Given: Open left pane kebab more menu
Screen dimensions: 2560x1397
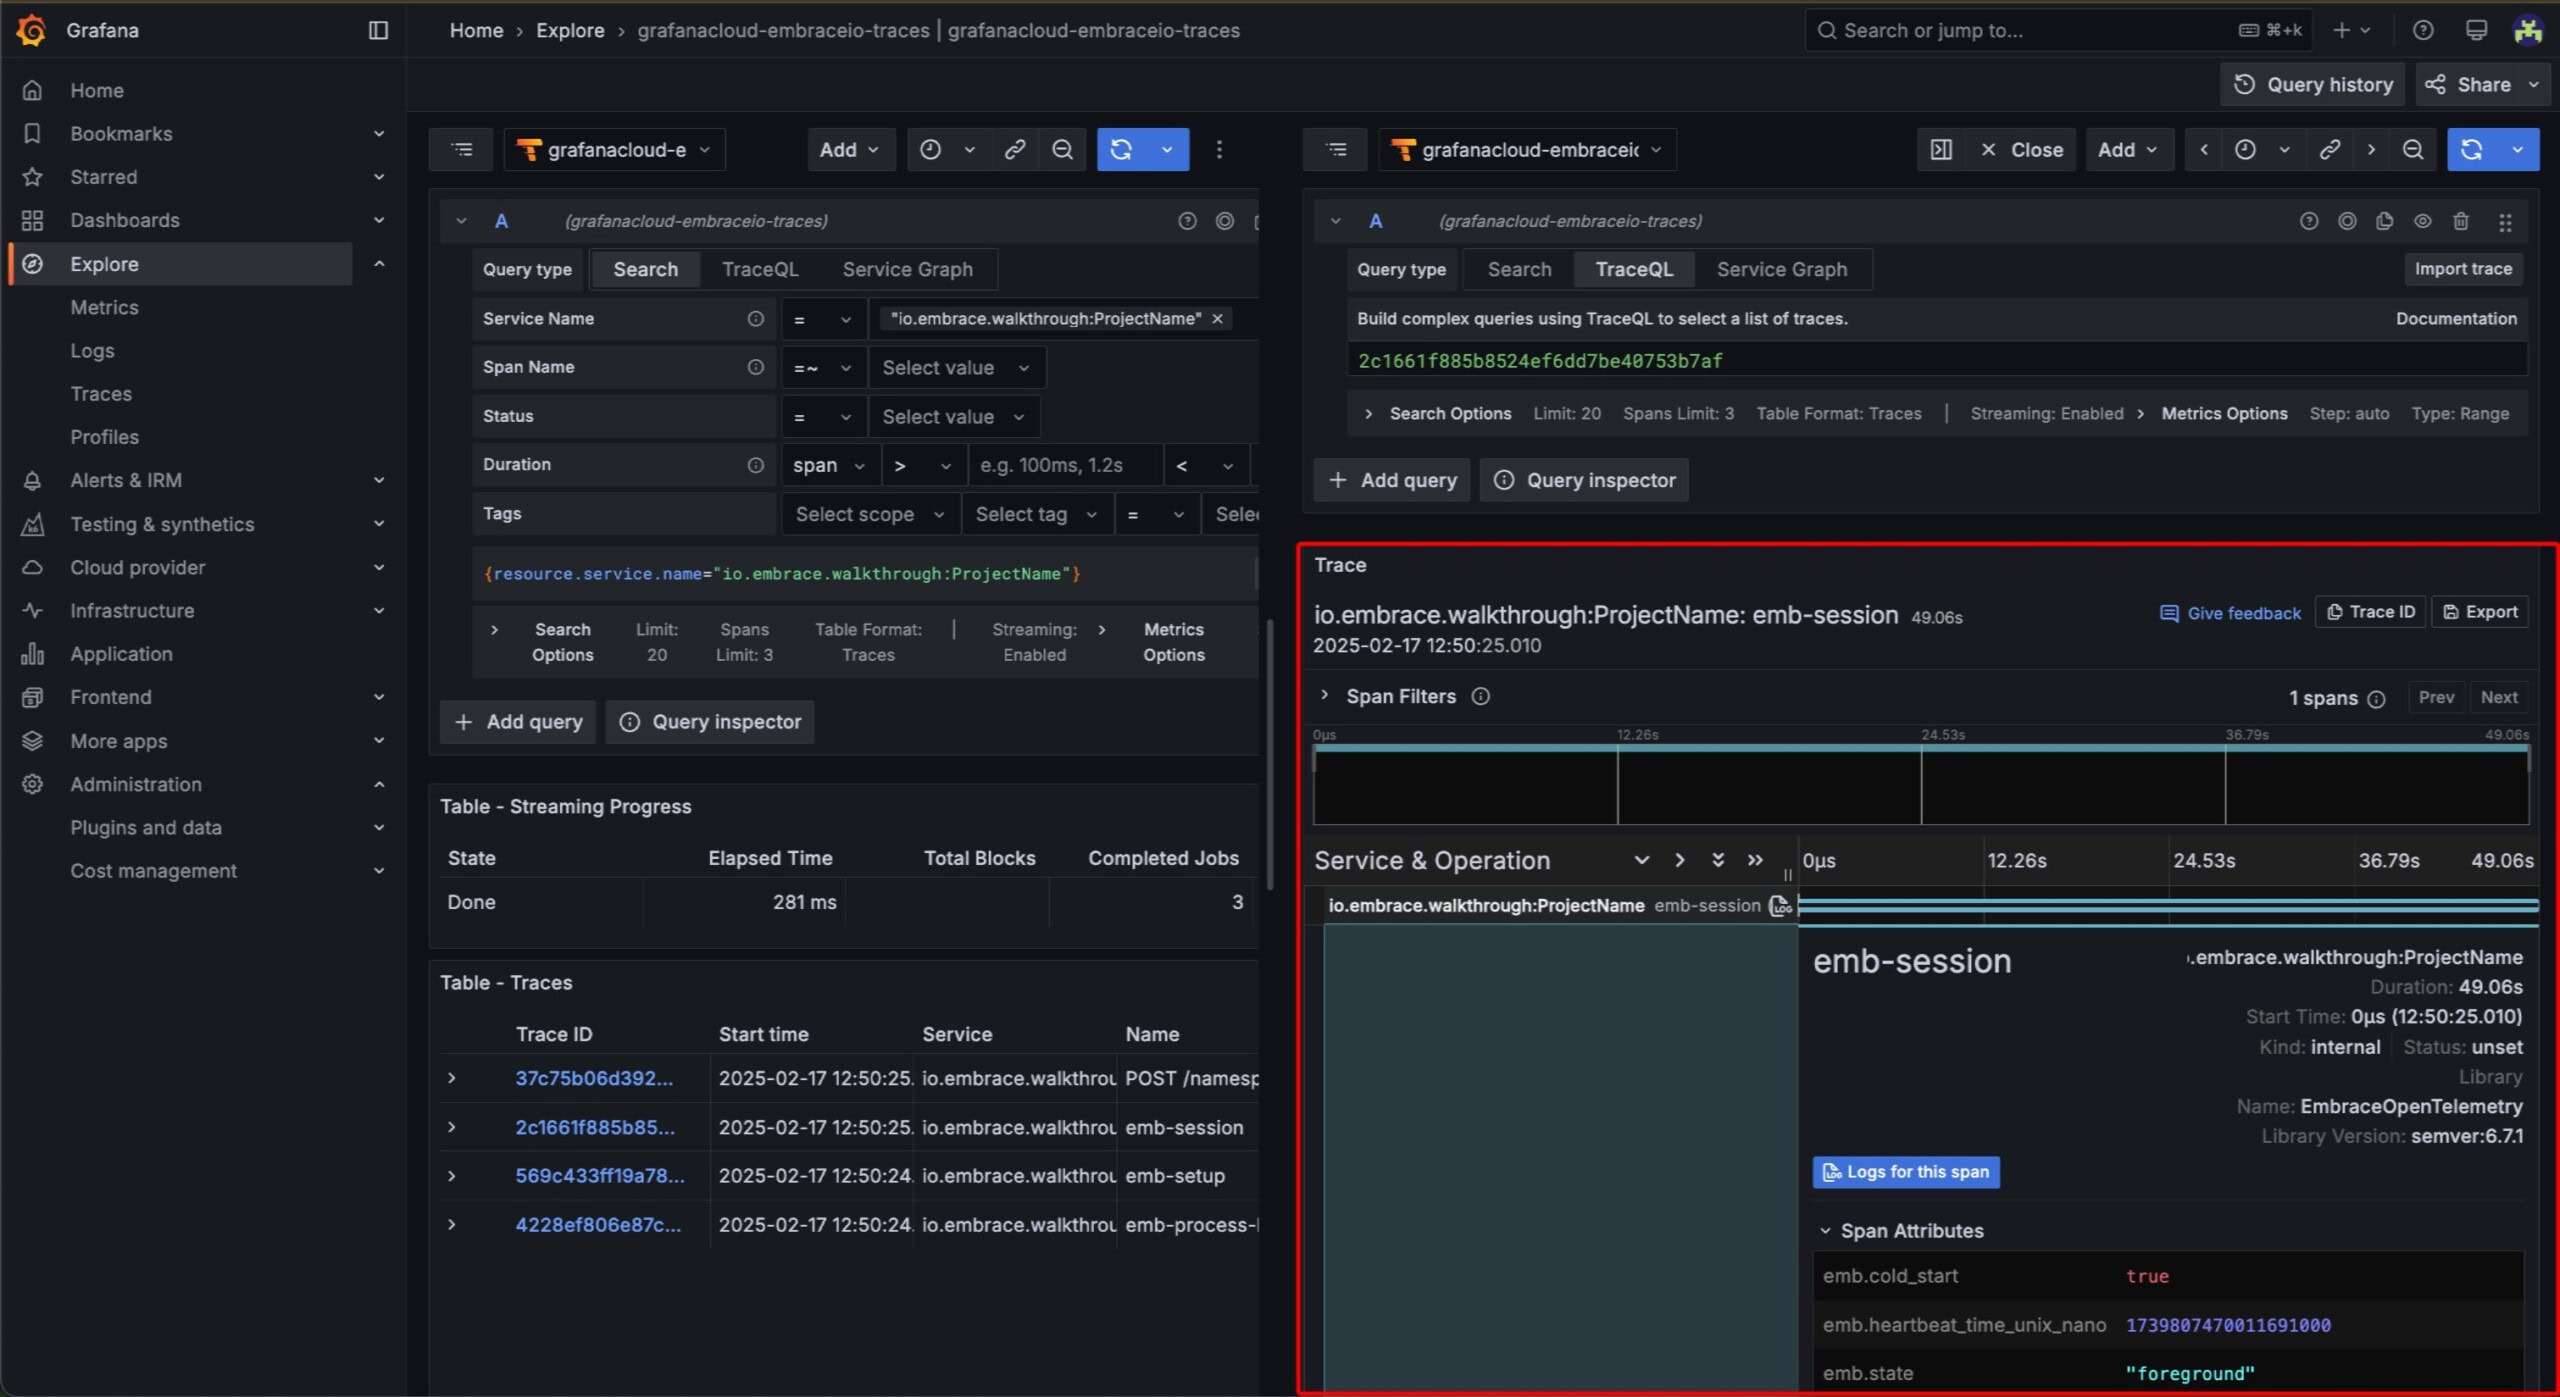Looking at the screenshot, I should click(x=1219, y=149).
